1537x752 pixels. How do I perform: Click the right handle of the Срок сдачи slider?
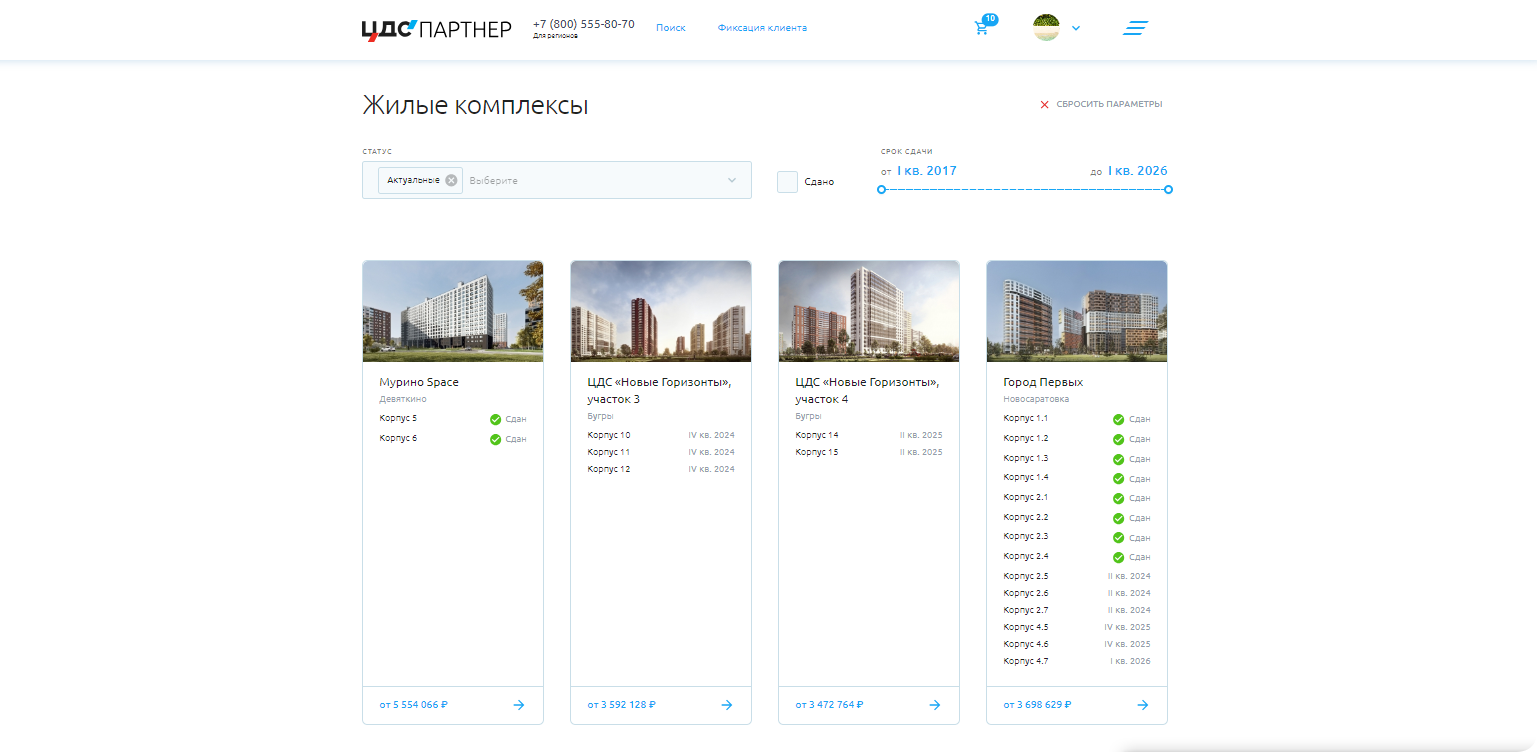1168,189
